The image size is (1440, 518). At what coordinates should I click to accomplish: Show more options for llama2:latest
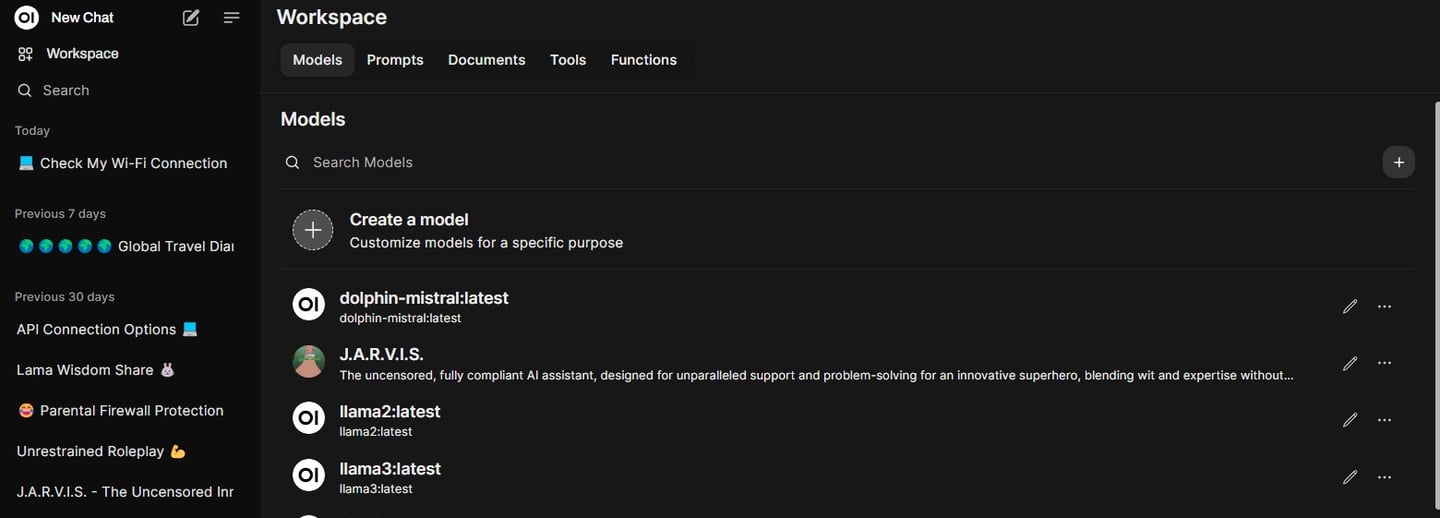tap(1384, 420)
